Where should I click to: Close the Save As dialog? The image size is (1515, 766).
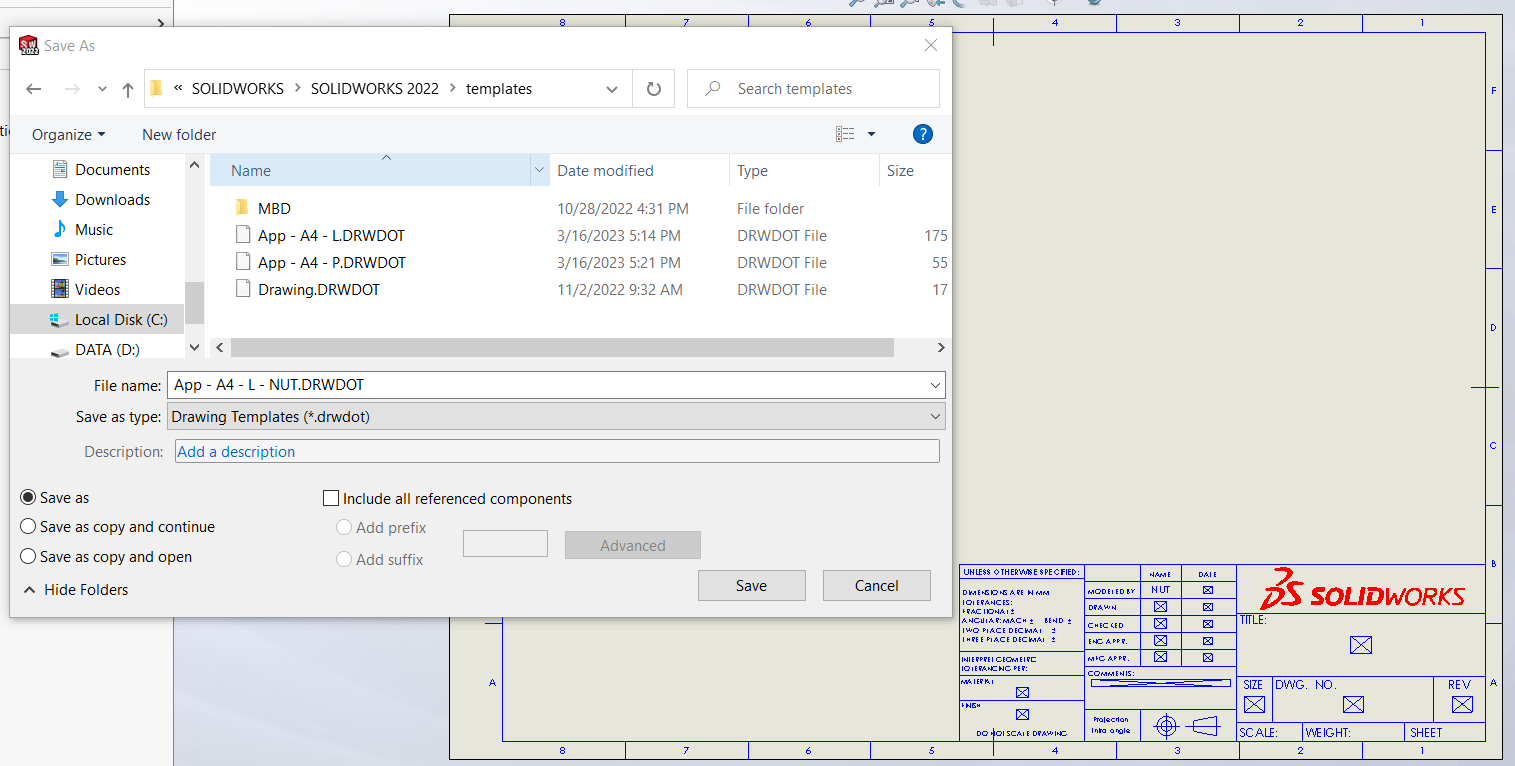click(x=931, y=46)
